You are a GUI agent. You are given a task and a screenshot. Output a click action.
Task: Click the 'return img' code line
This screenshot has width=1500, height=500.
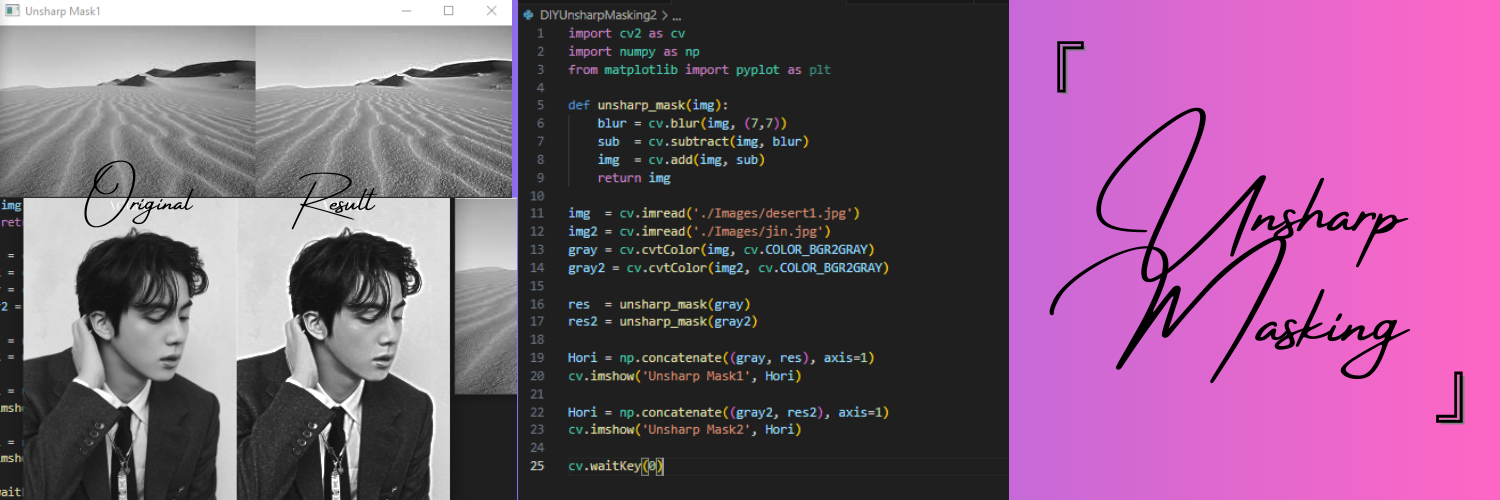633,178
